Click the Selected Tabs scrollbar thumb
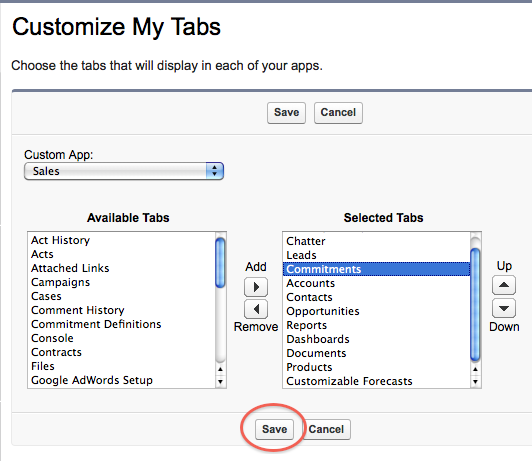The height and width of the screenshot is (461, 532). [475, 305]
